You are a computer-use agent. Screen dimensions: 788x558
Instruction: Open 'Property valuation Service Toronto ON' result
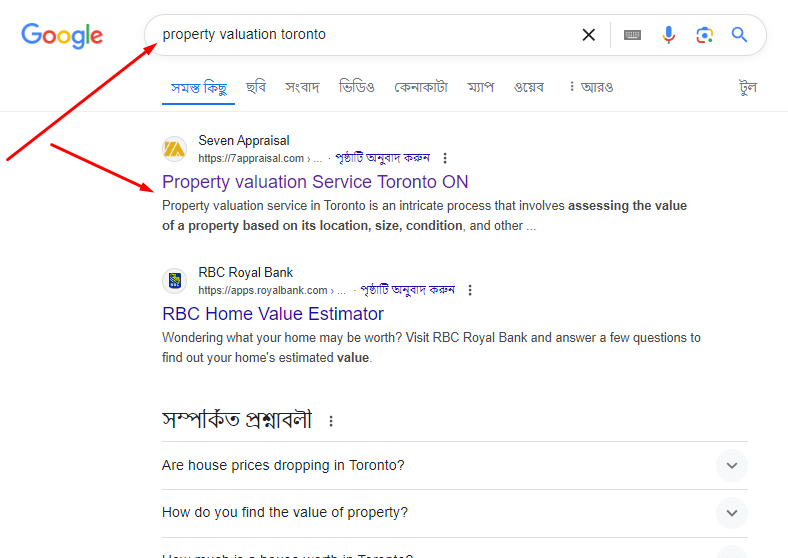click(x=315, y=181)
